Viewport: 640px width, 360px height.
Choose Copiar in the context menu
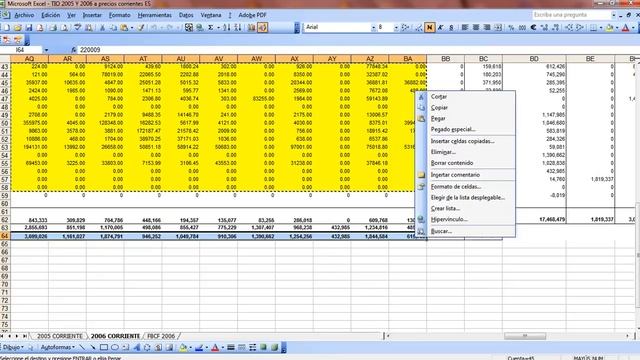[465, 108]
